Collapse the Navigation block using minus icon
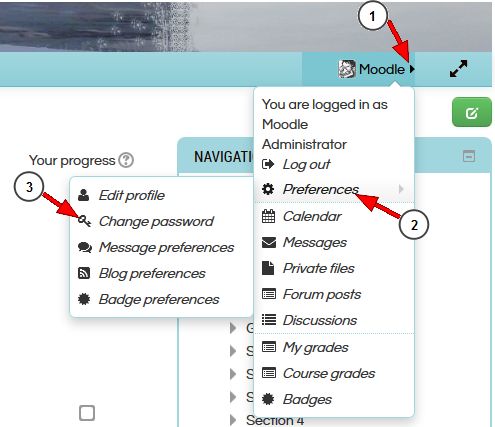Image resolution: width=495 pixels, height=427 pixels. click(x=469, y=156)
